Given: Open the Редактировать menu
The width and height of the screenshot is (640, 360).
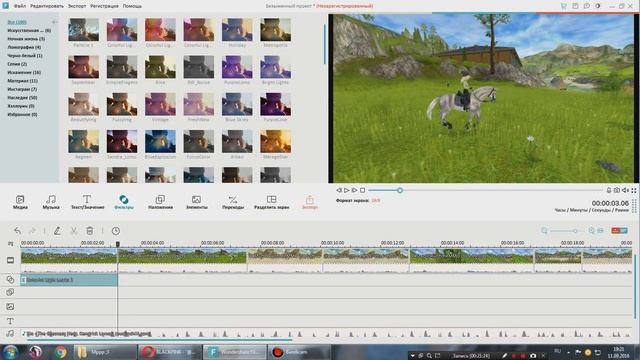Looking at the screenshot, I should coord(47,6).
